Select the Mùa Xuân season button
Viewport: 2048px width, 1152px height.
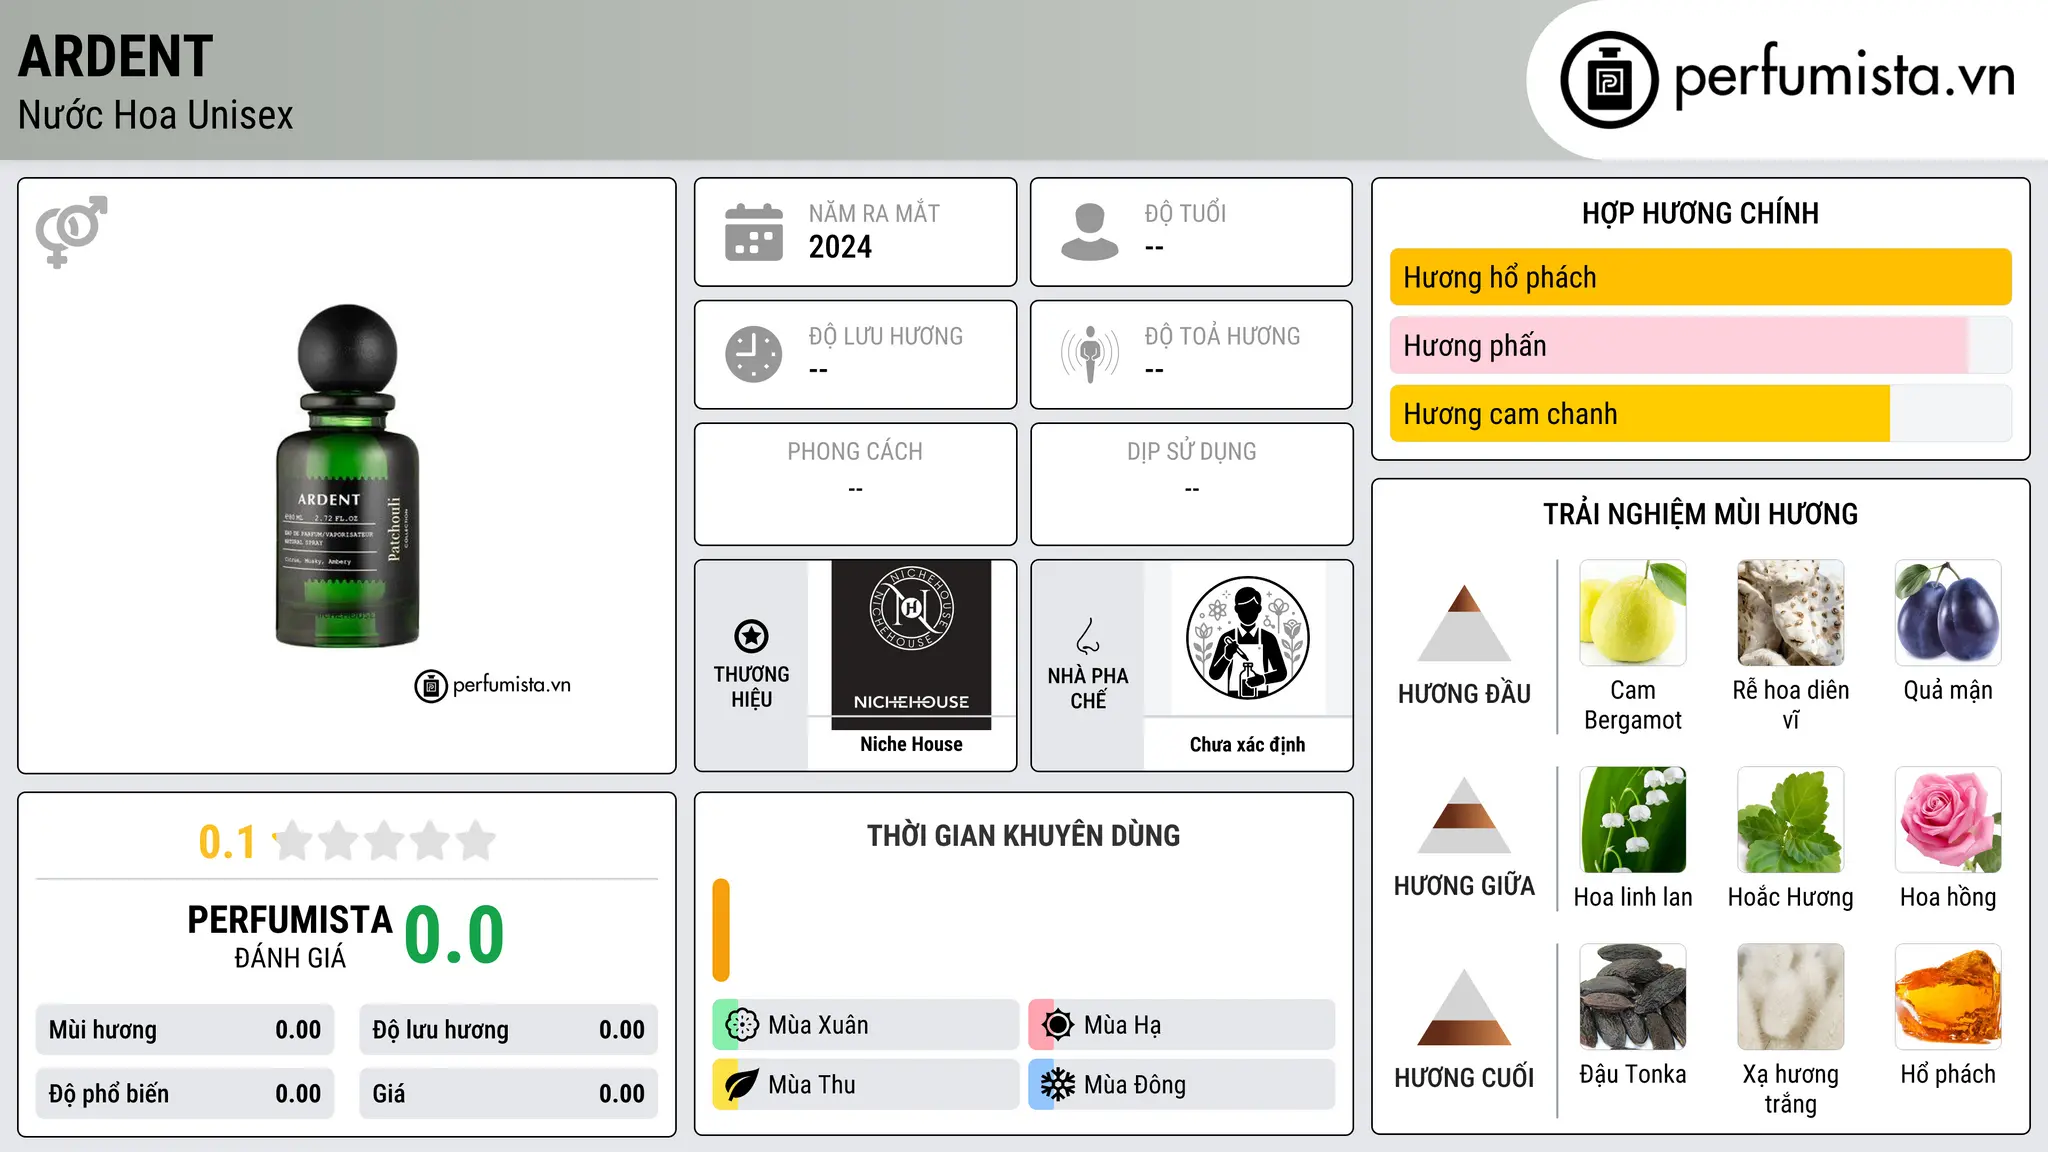coord(865,1025)
